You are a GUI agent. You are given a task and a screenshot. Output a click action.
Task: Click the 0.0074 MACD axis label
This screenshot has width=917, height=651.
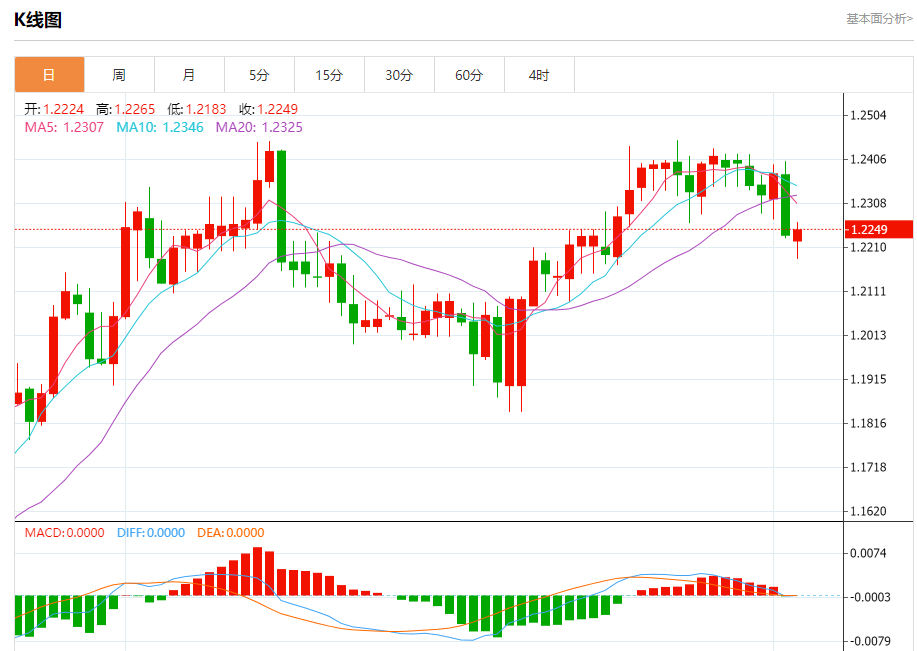tap(868, 553)
